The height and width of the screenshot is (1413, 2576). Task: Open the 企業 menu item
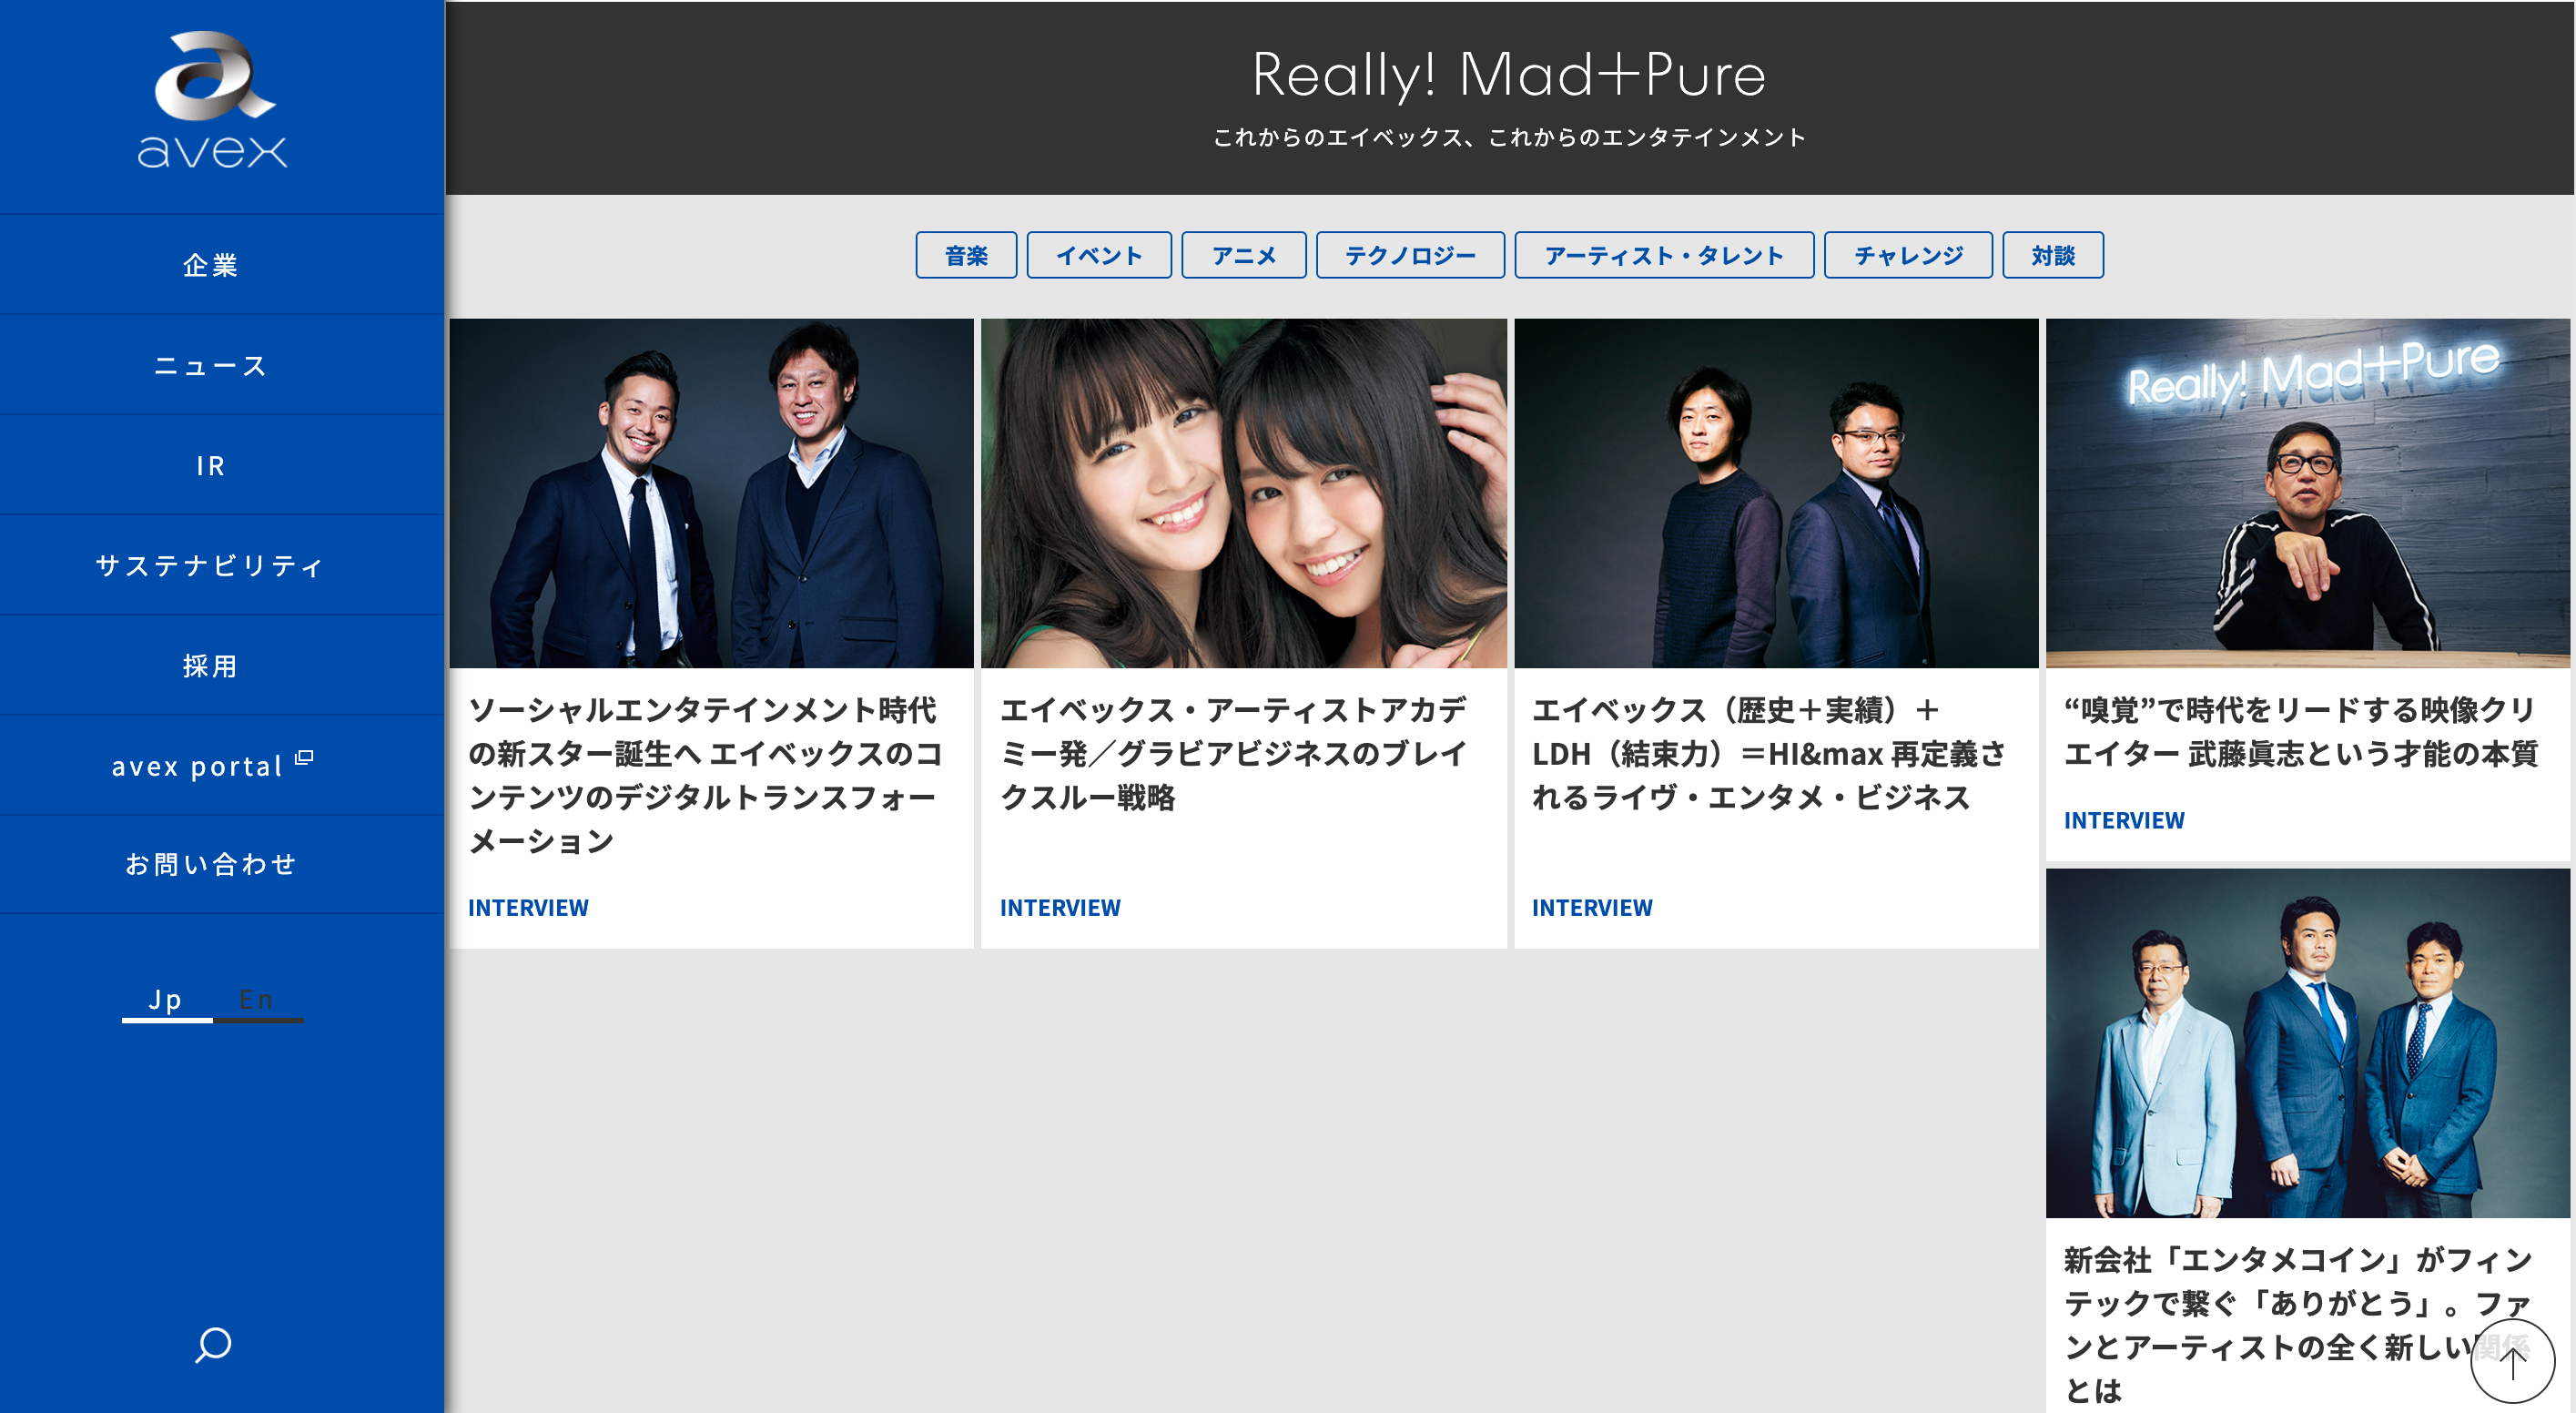coord(211,265)
